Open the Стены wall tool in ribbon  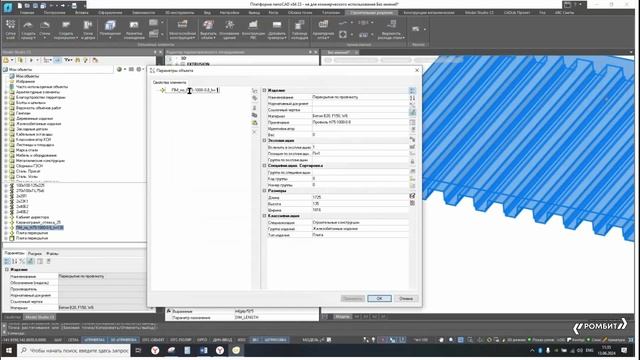click(44, 29)
